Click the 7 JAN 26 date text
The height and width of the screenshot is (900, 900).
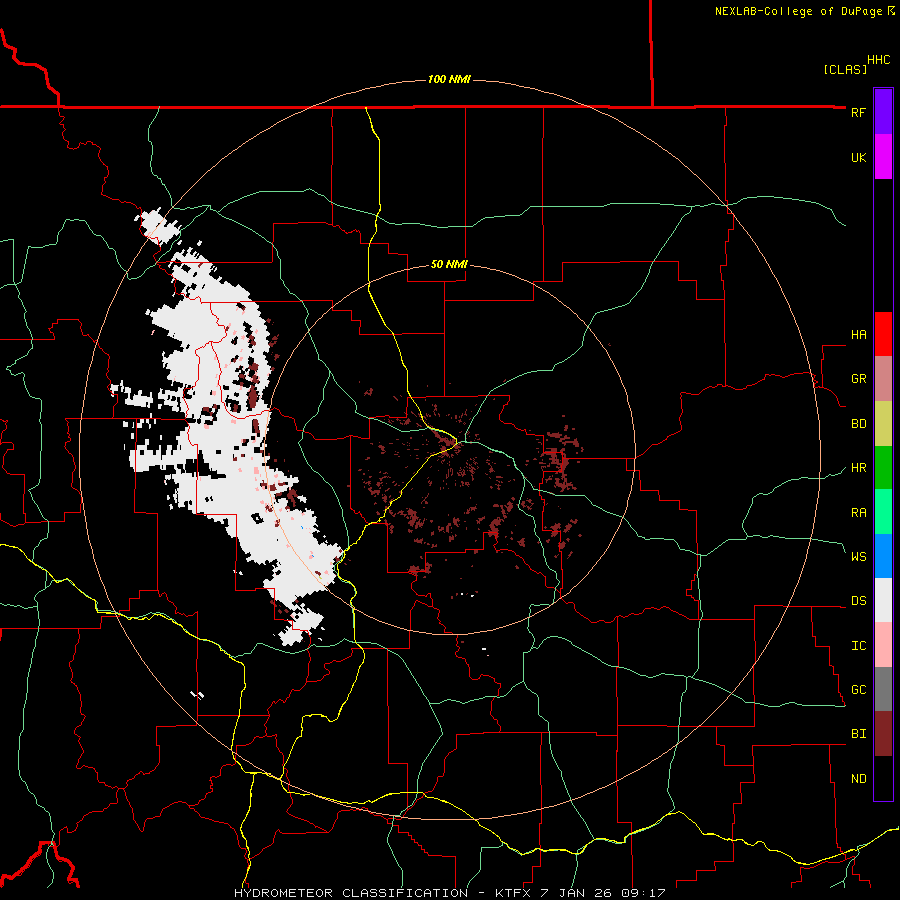pos(577,893)
